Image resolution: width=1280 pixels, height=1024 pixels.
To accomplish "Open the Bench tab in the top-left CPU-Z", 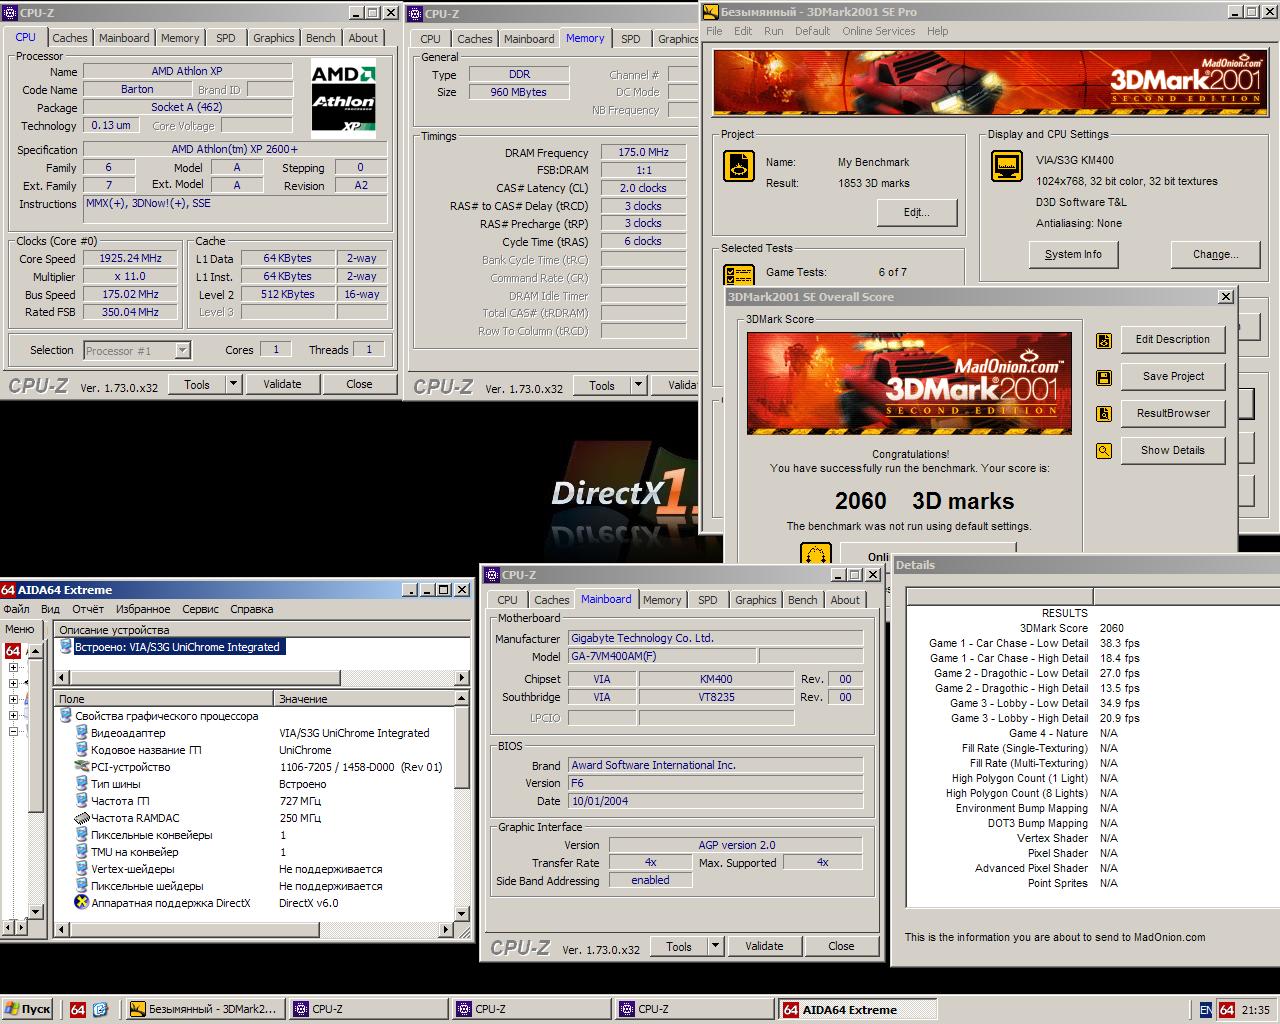I will [321, 38].
